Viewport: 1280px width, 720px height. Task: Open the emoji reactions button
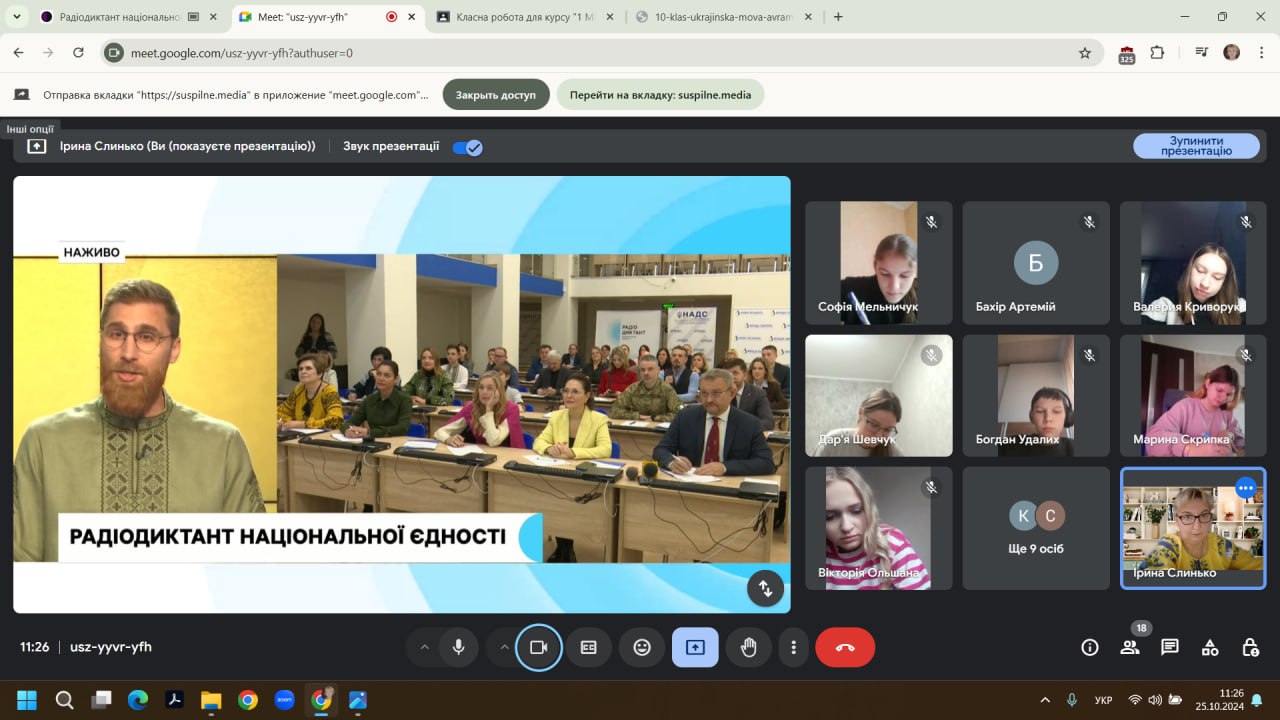(x=642, y=647)
